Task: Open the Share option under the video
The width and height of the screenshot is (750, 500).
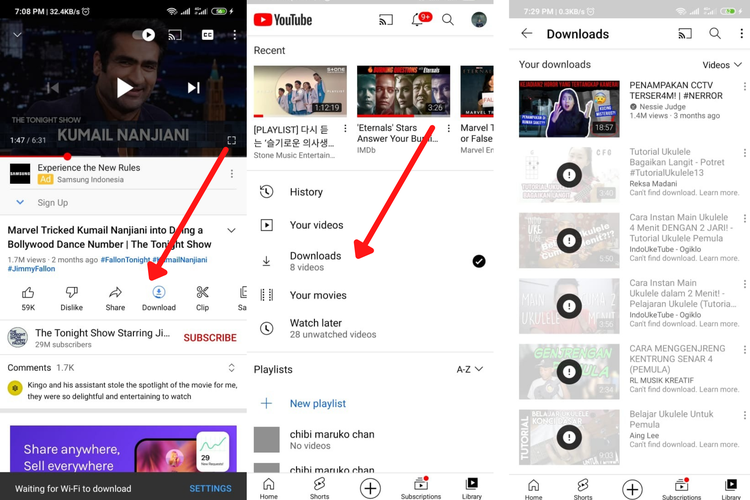Action: [115, 293]
